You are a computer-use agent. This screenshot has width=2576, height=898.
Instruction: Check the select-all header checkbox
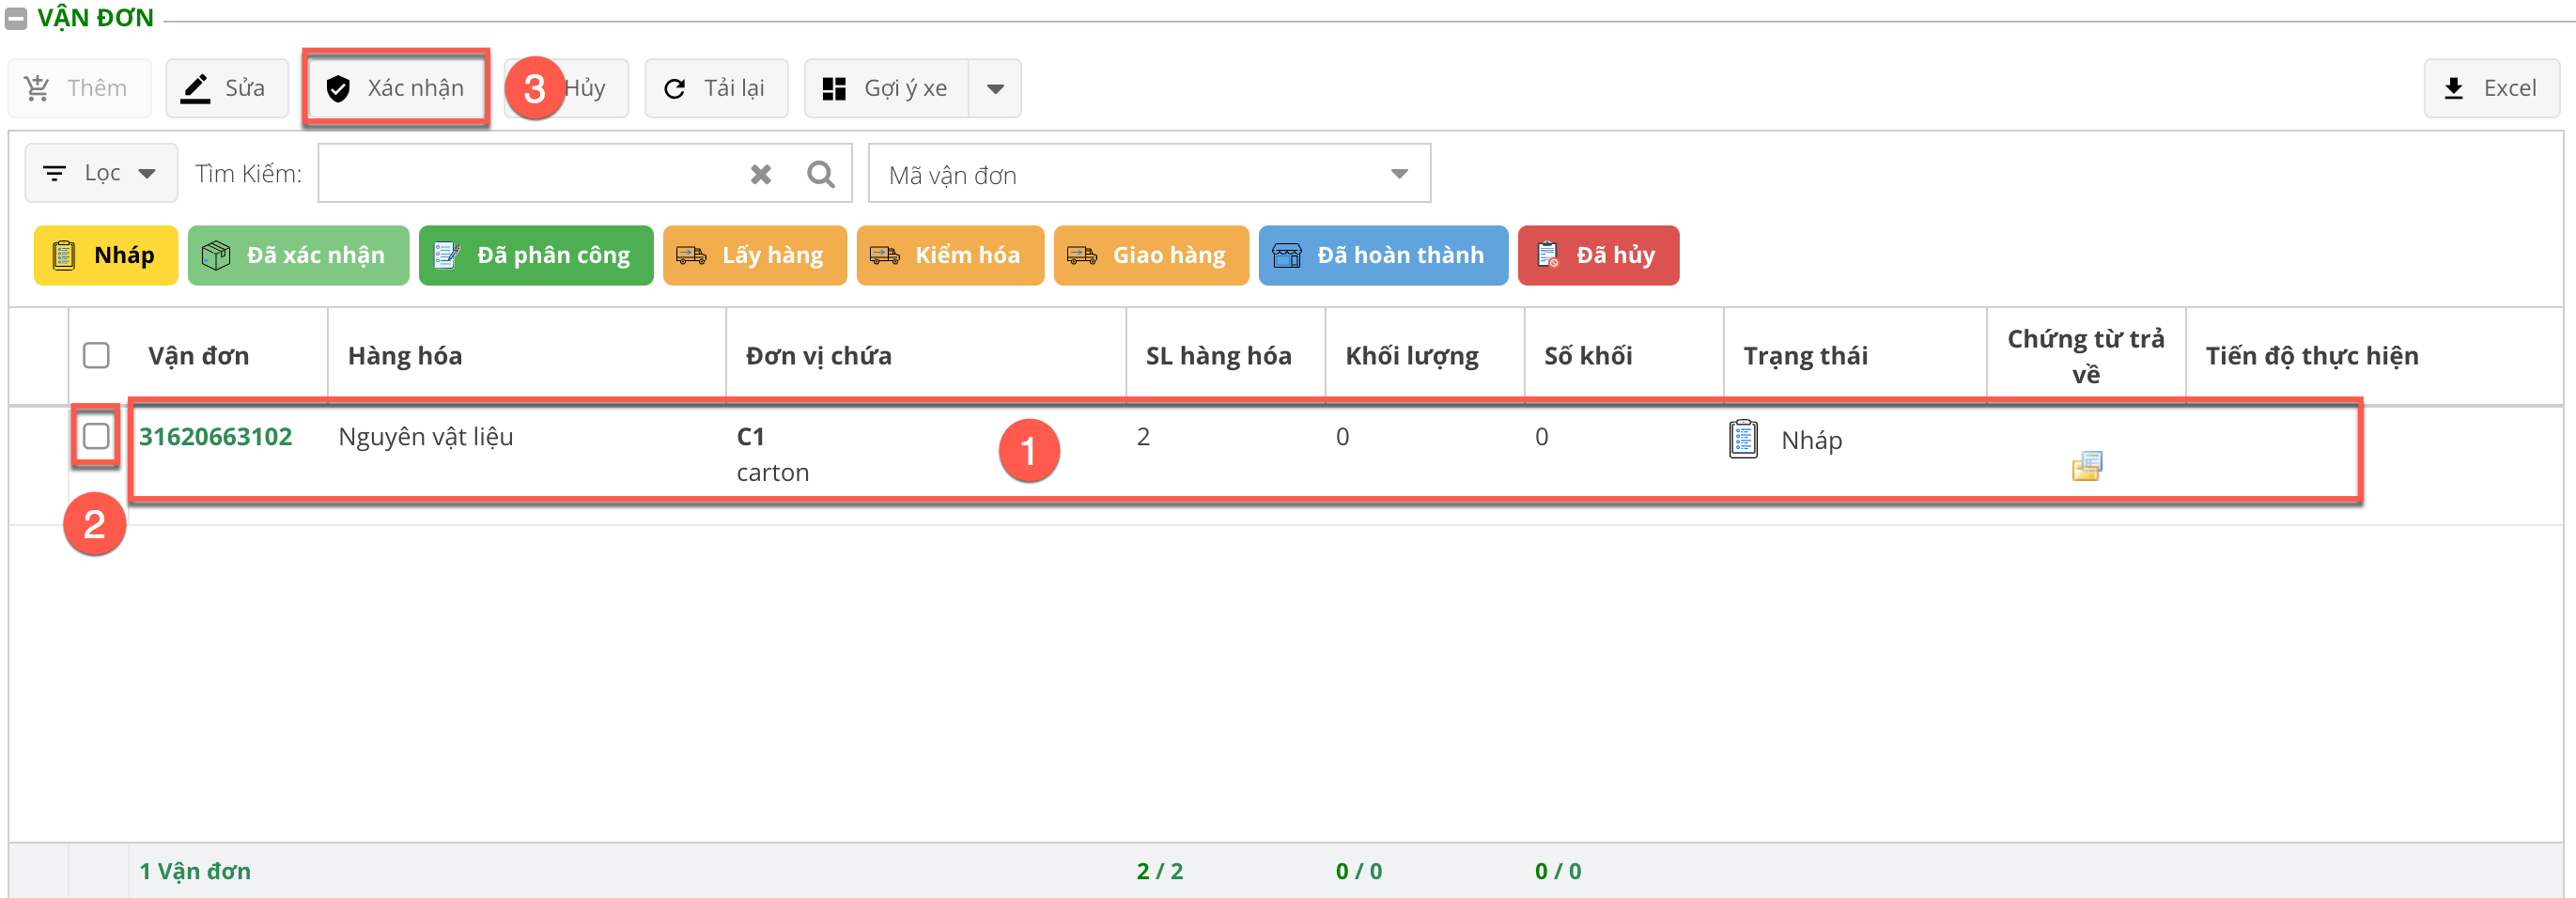96,355
